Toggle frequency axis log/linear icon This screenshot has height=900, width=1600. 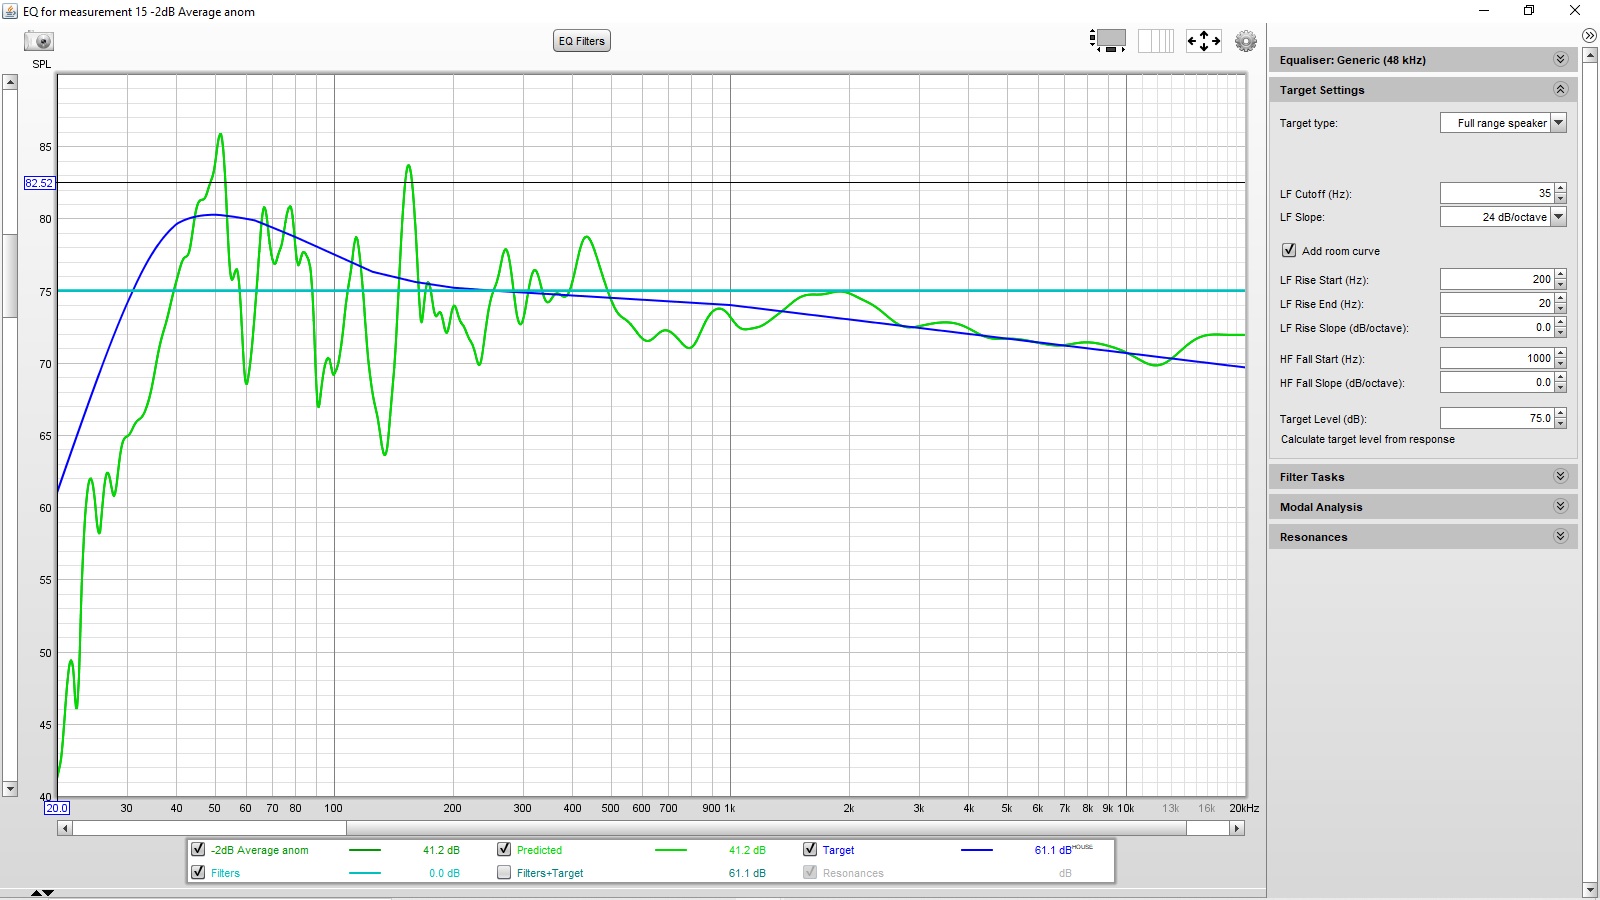(x=1156, y=41)
